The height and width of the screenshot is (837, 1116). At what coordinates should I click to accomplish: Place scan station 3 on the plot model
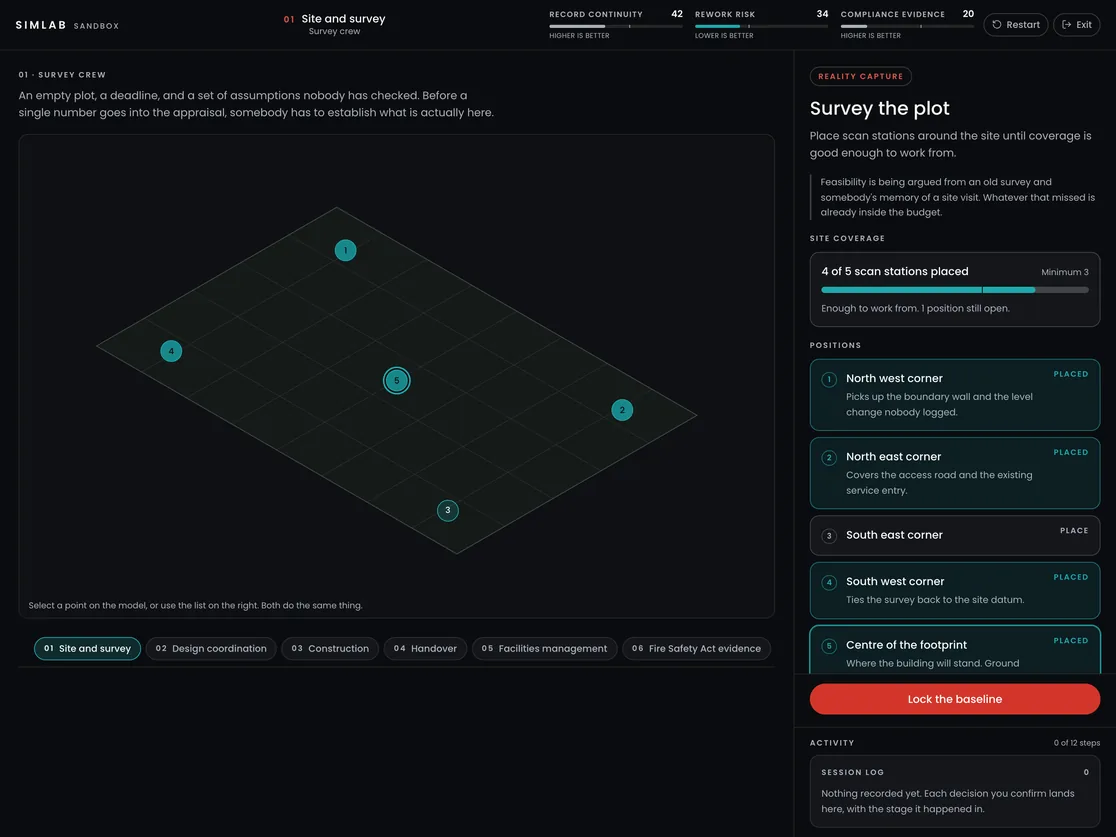[448, 510]
